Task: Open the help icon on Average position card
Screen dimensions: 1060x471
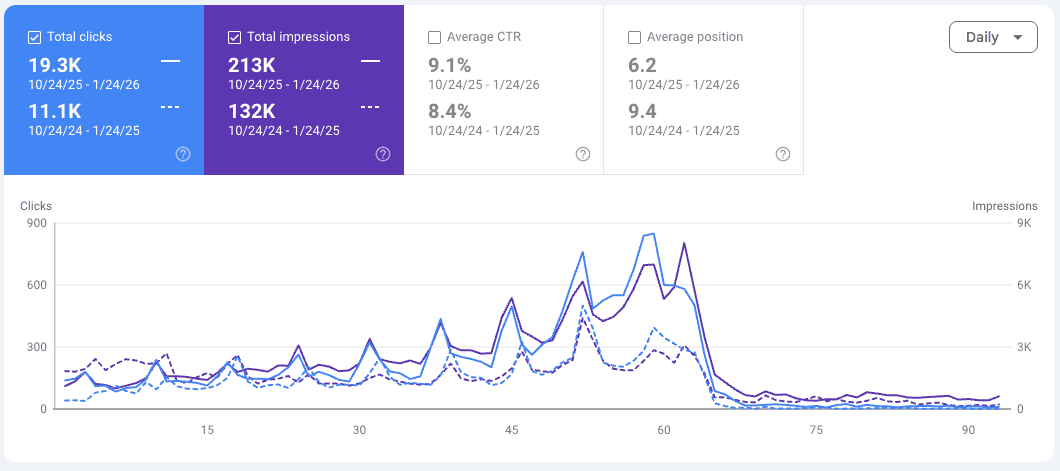Action: click(x=783, y=154)
